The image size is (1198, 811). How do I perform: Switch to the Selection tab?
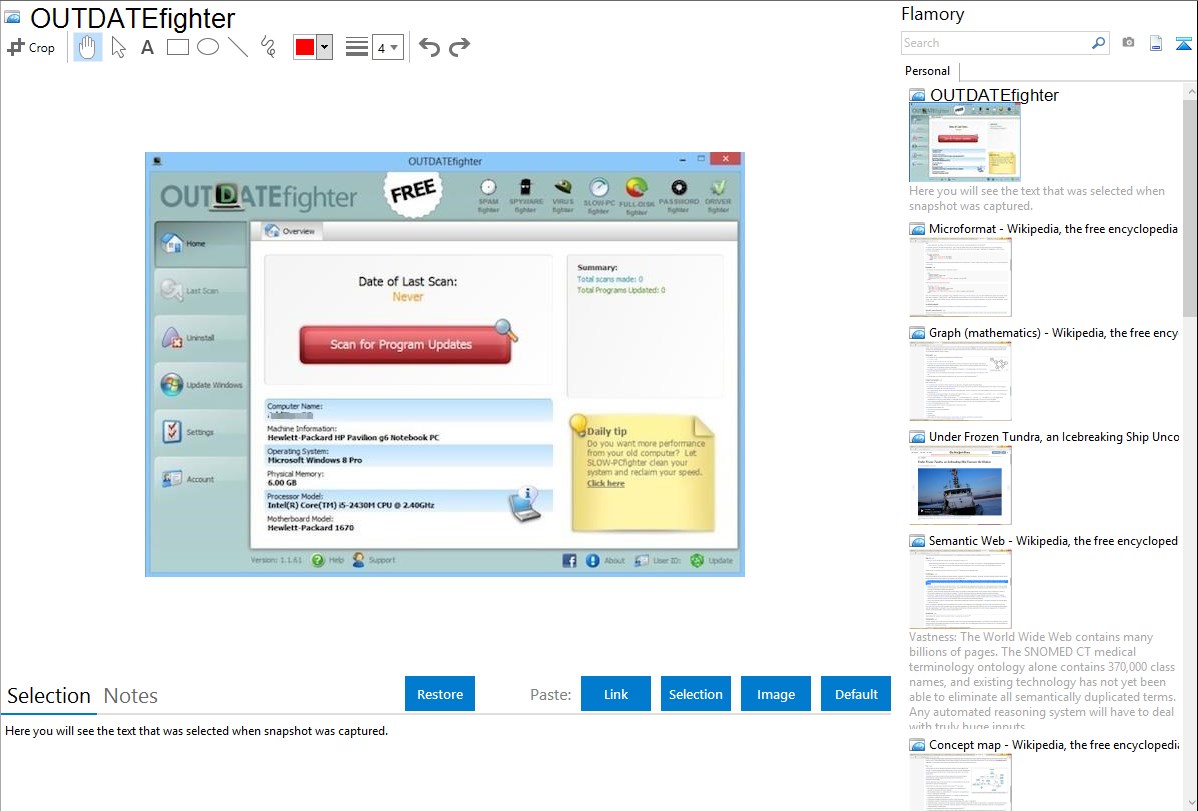coord(49,696)
